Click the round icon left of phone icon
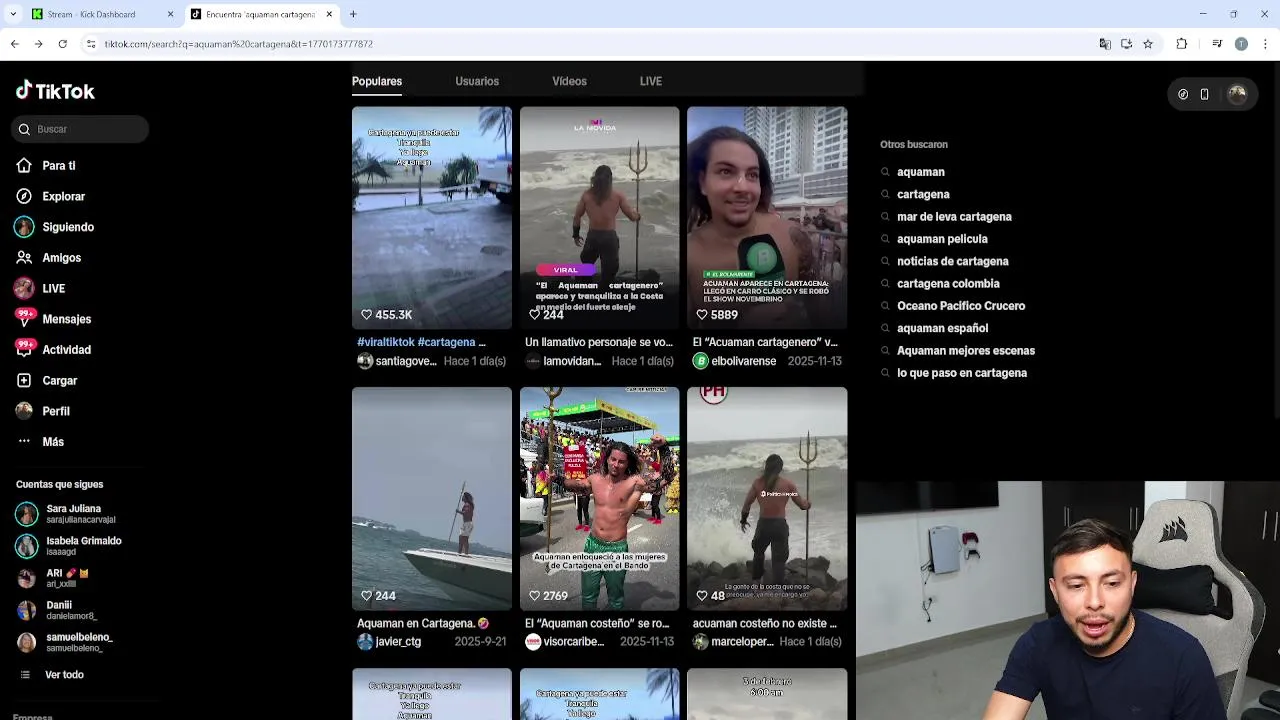This screenshot has height=720, width=1280. click(x=1183, y=94)
